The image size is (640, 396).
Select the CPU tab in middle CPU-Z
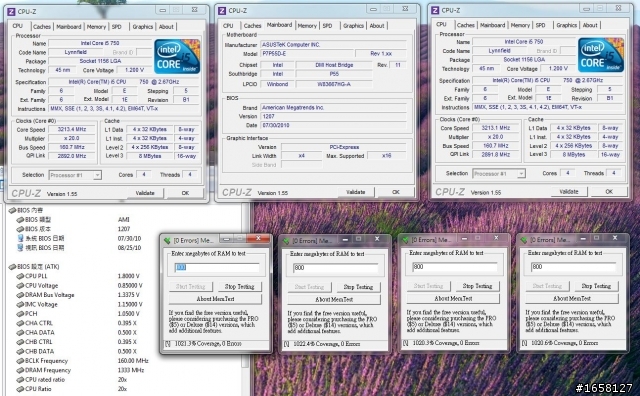[x=228, y=25]
